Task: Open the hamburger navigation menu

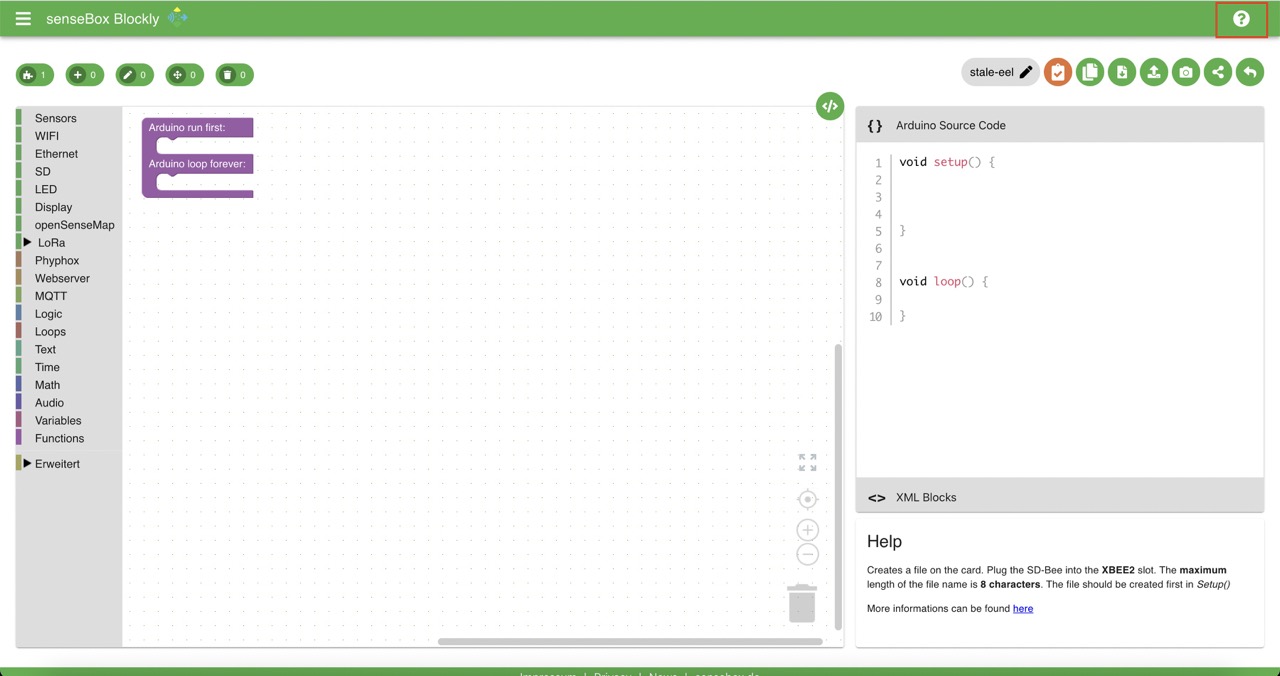Action: (x=23, y=19)
